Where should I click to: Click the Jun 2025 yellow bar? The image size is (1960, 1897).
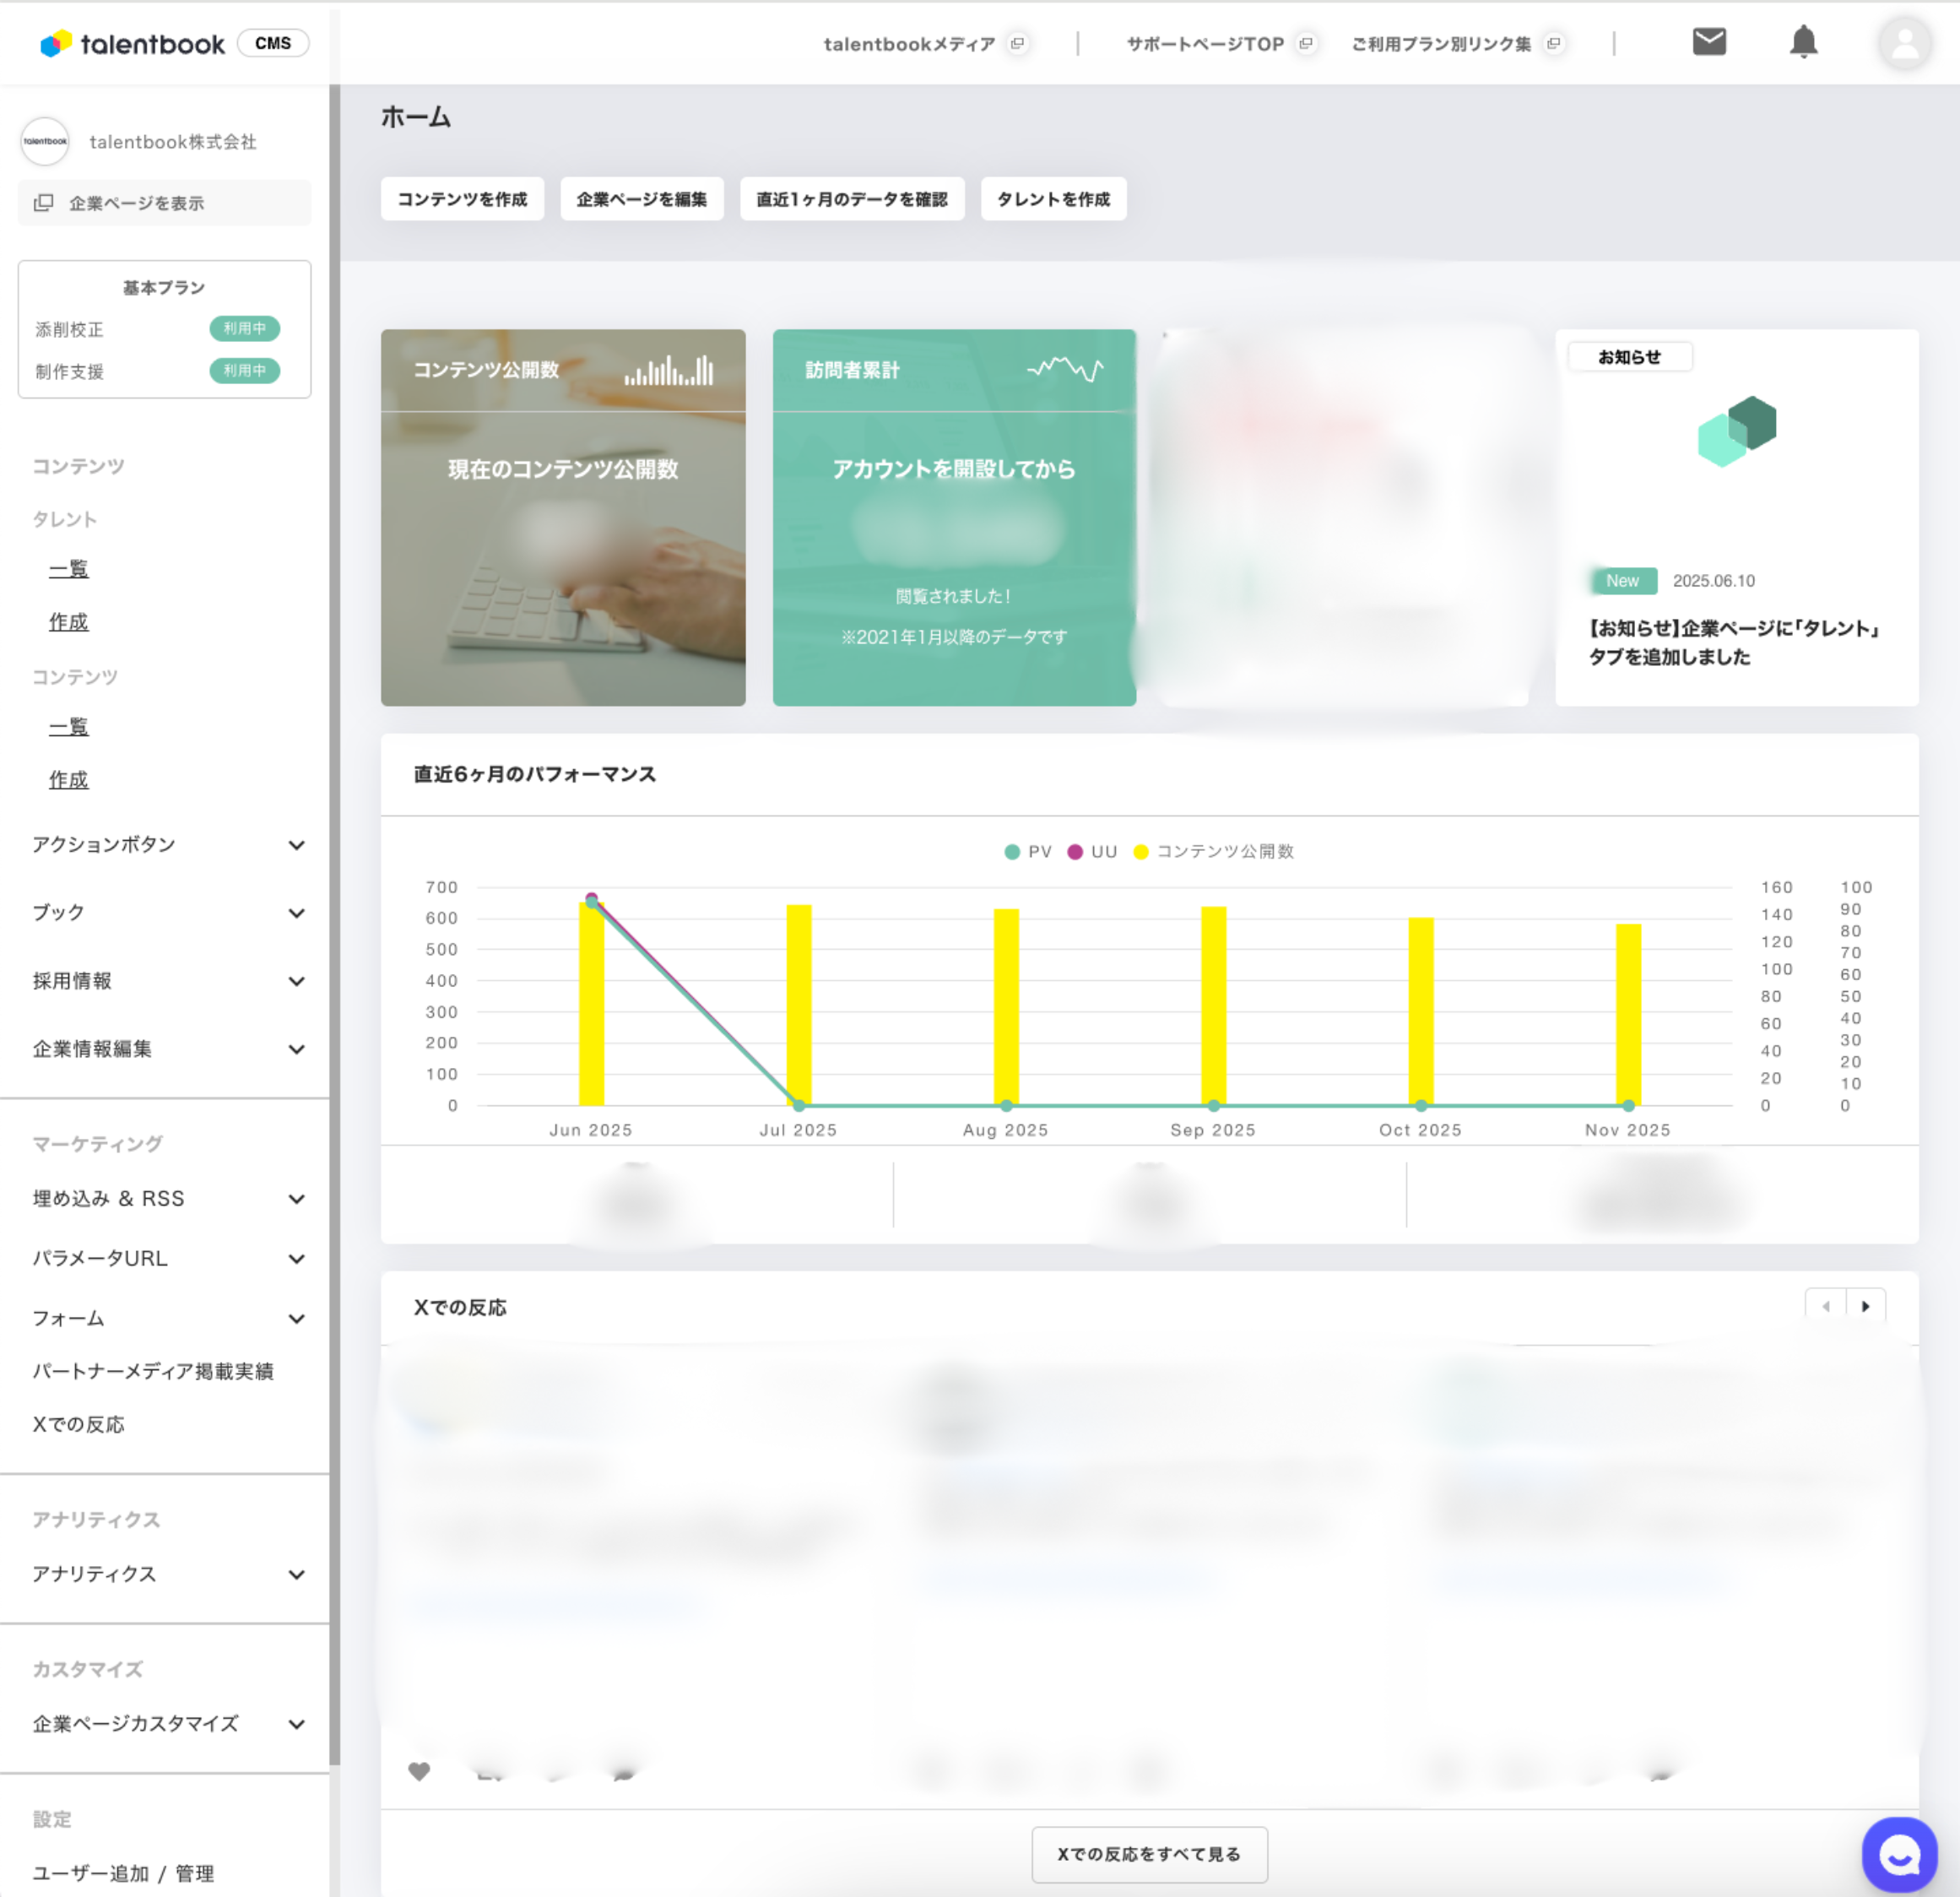point(591,1010)
